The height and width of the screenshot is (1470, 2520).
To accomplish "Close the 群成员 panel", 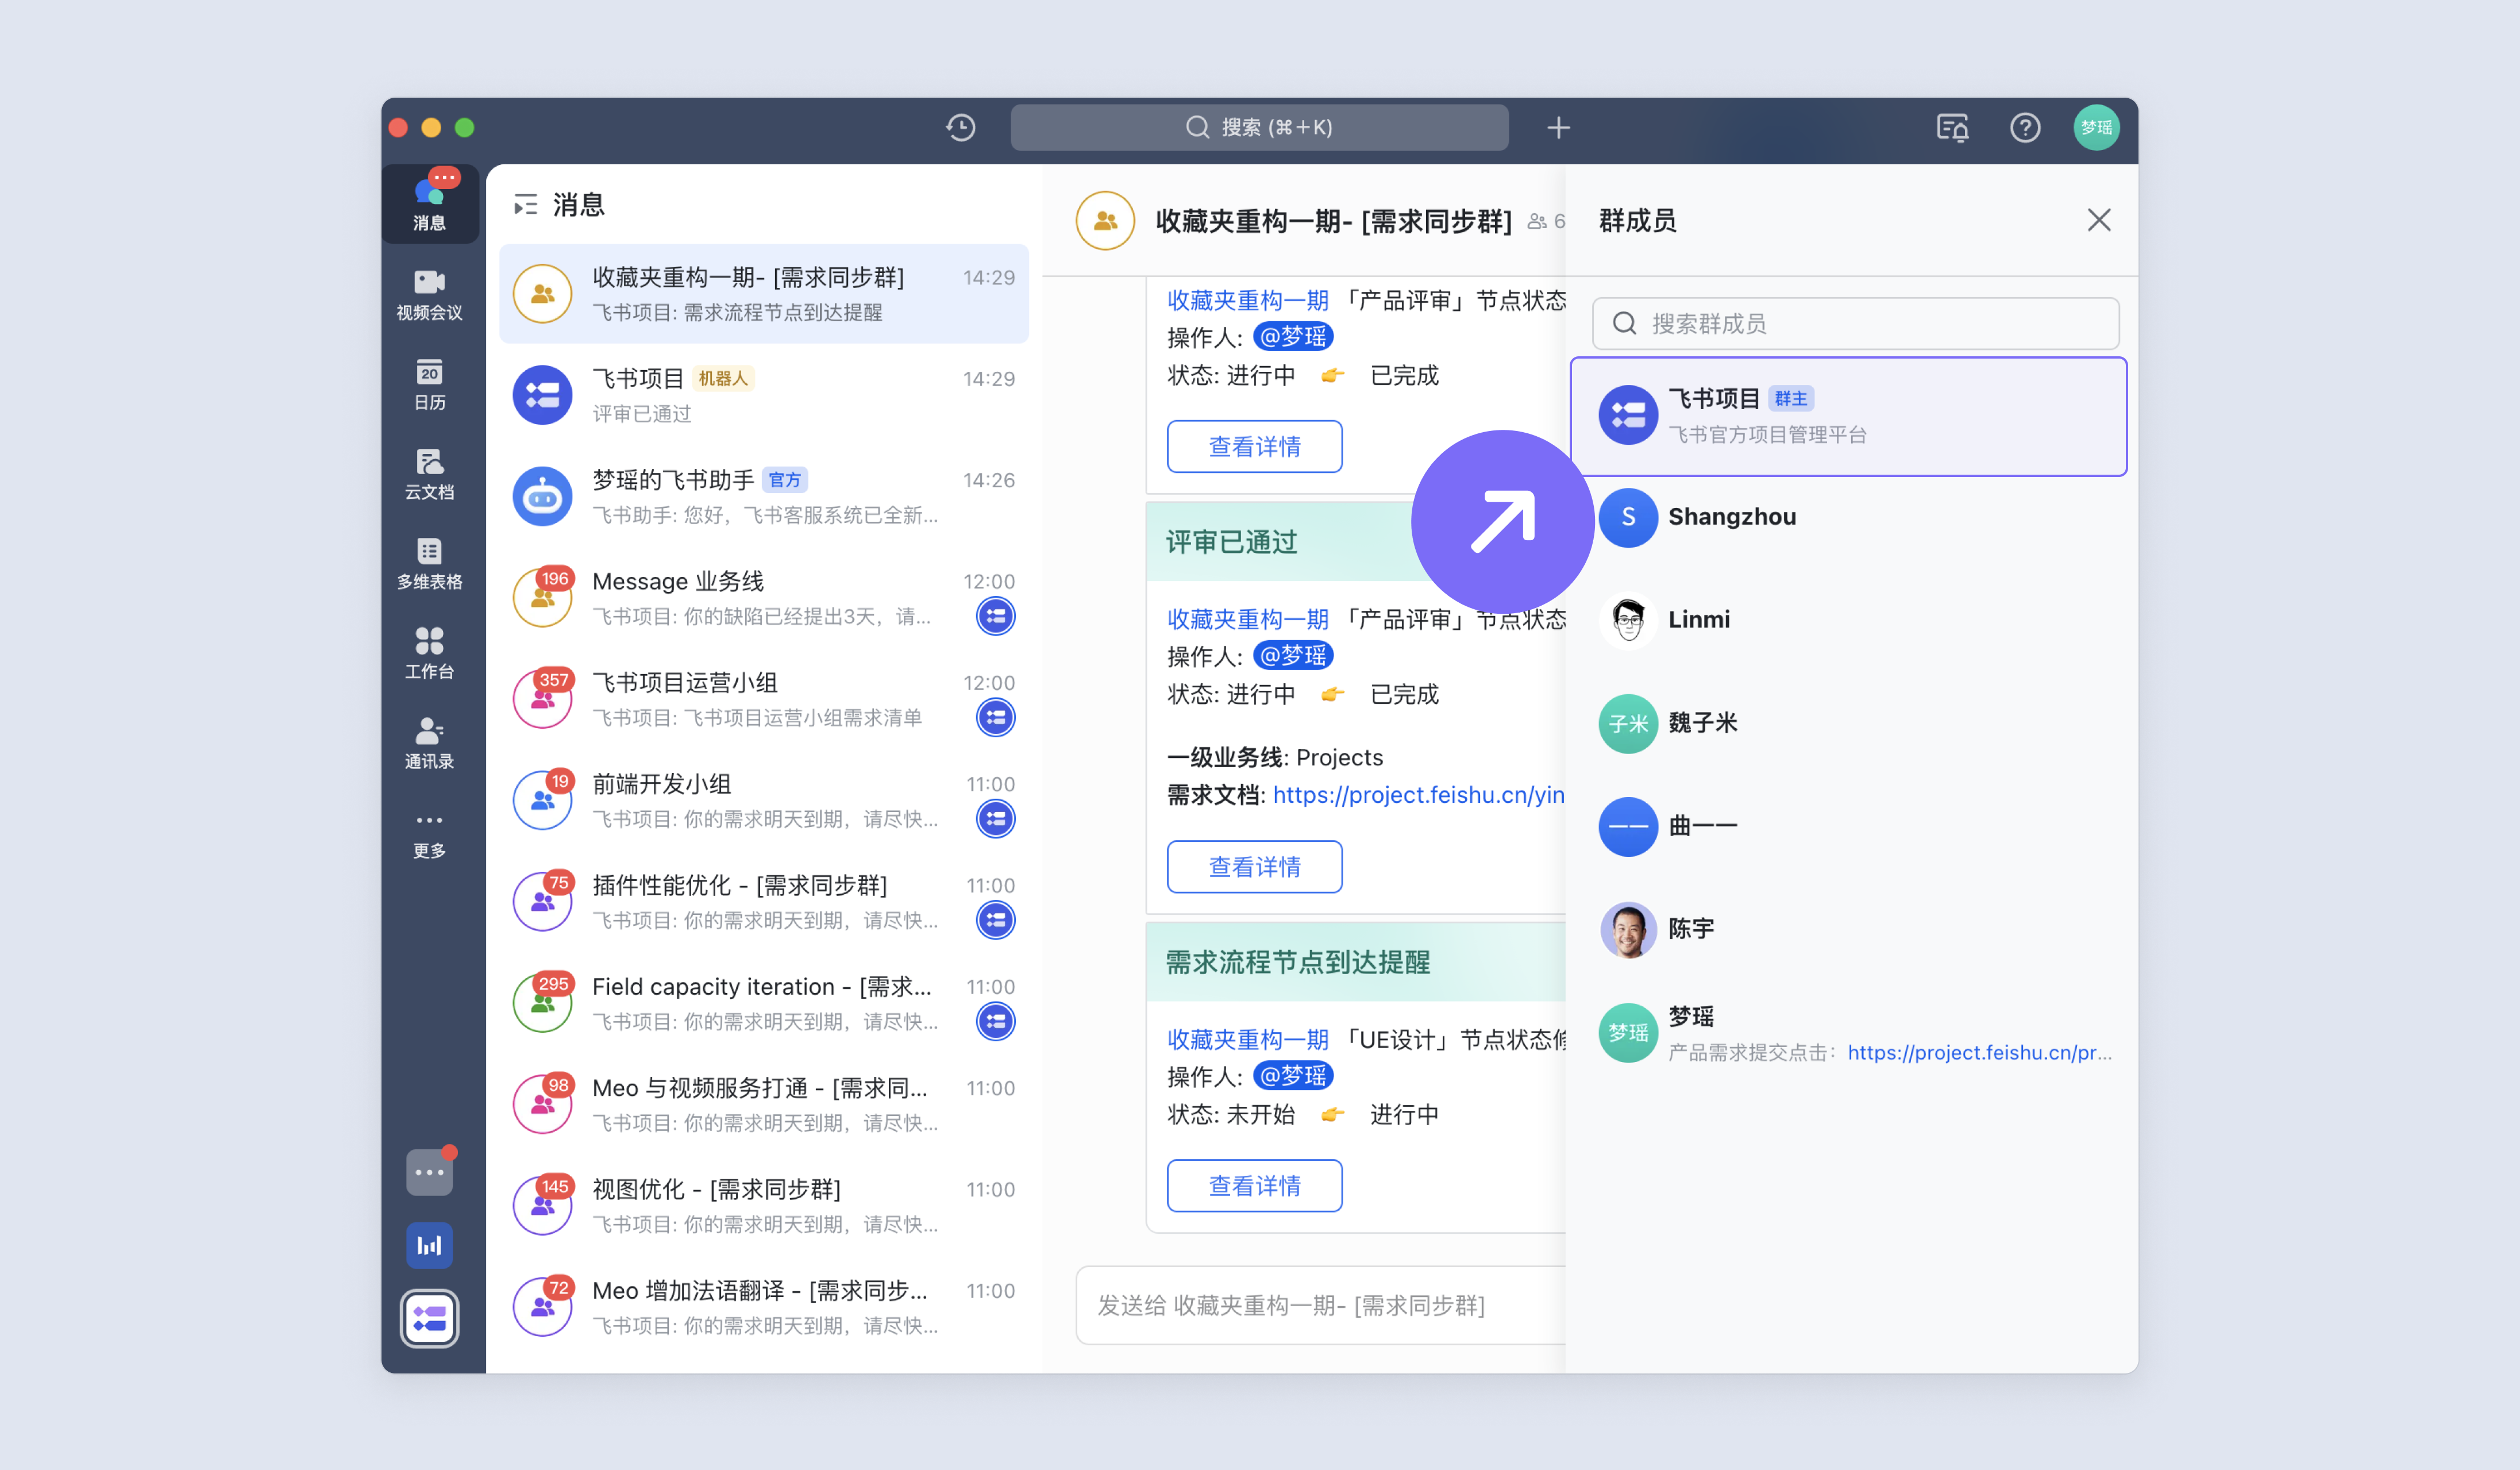I will (x=2099, y=220).
